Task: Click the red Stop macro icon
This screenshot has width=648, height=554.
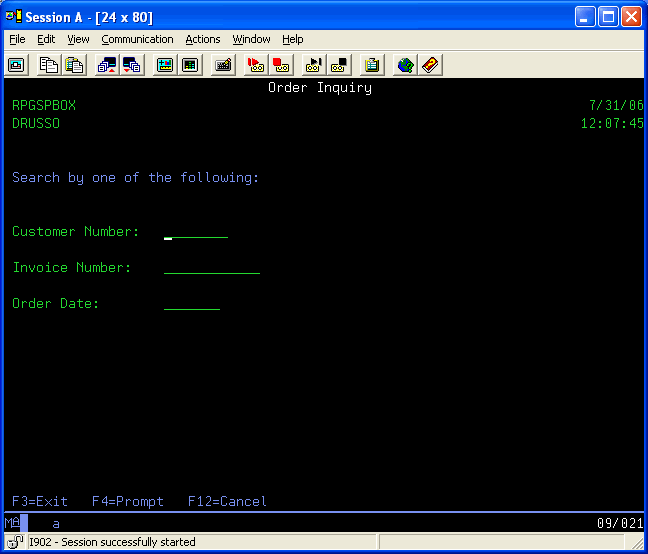Action: click(281, 65)
